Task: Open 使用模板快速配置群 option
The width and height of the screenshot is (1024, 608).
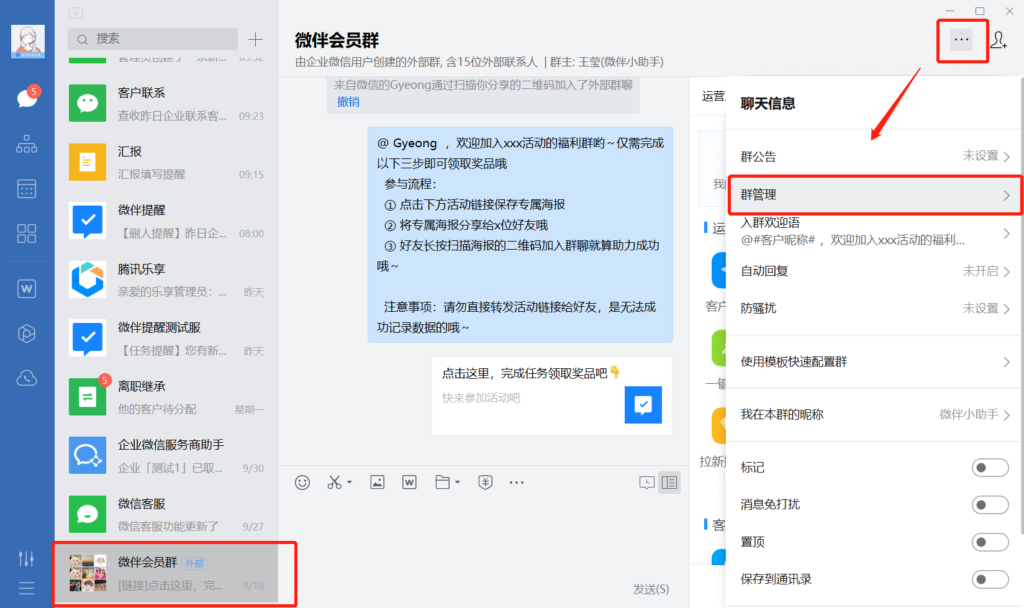Action: pyautogui.click(x=874, y=362)
